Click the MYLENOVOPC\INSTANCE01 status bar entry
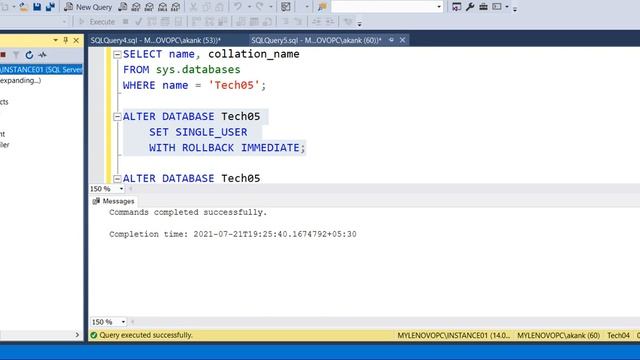 [x=453, y=335]
